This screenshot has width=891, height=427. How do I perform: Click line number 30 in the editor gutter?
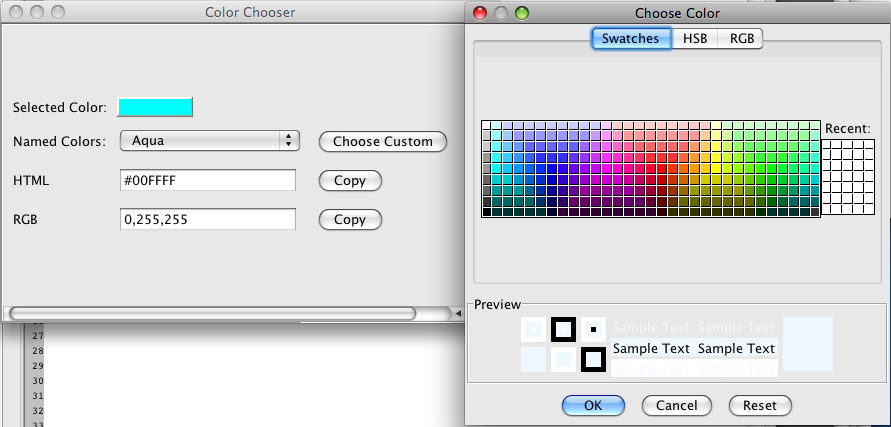(38, 381)
